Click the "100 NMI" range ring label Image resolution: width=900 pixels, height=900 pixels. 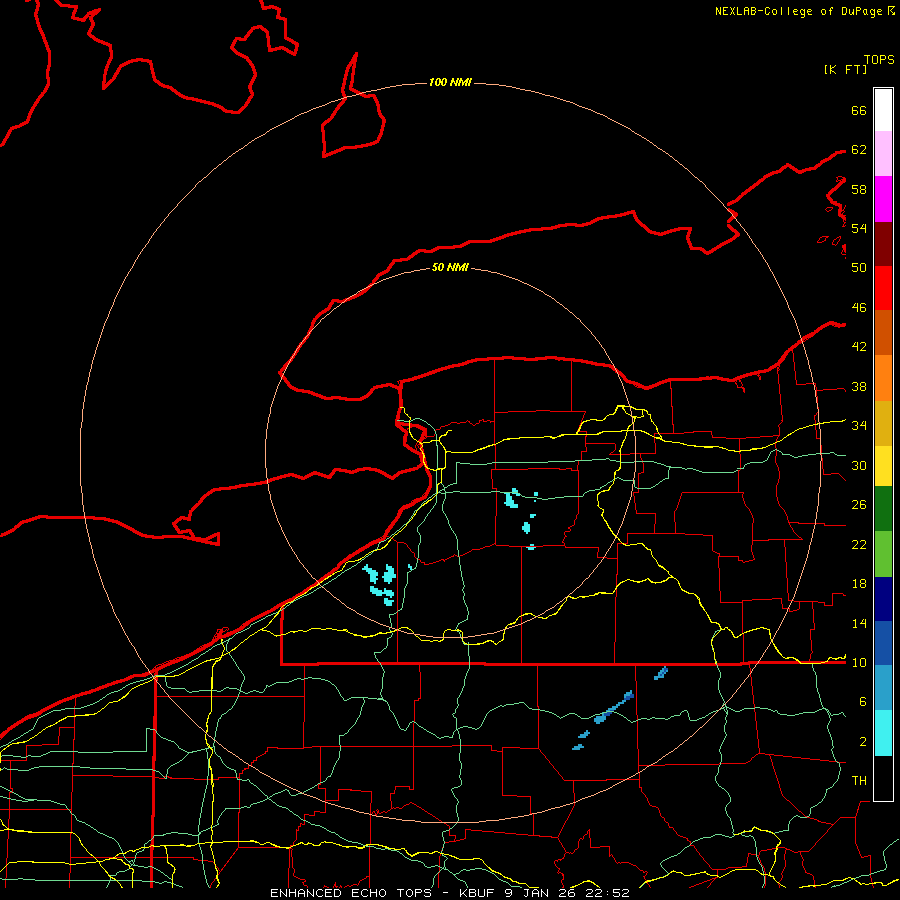450,83
